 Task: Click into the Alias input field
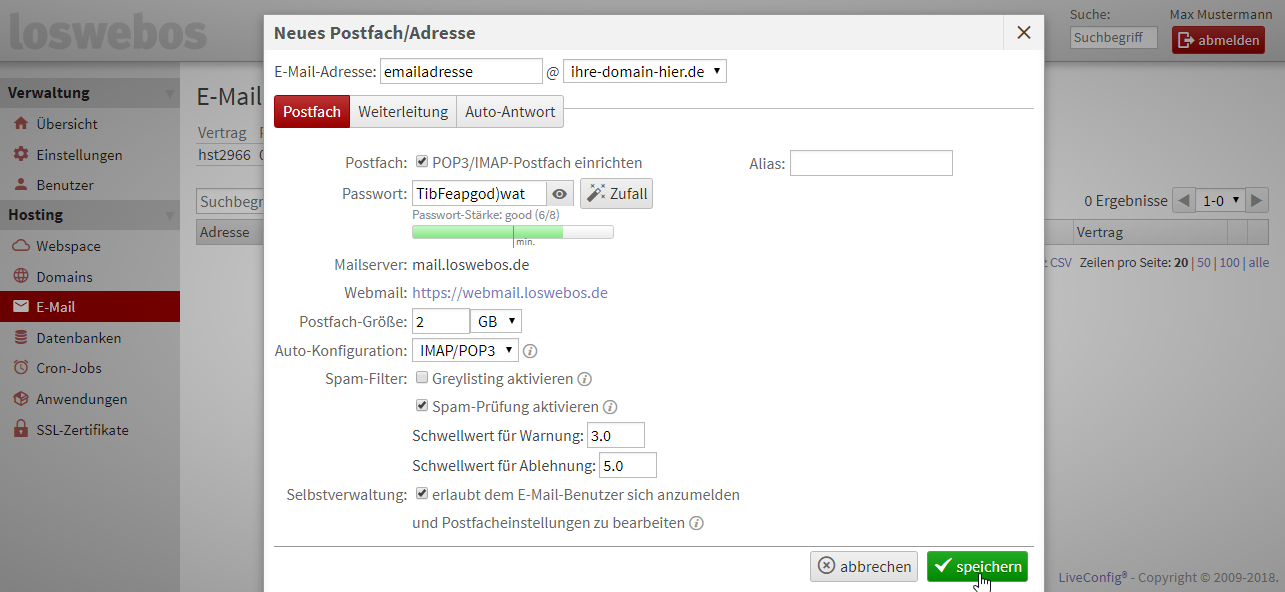[x=871, y=163]
